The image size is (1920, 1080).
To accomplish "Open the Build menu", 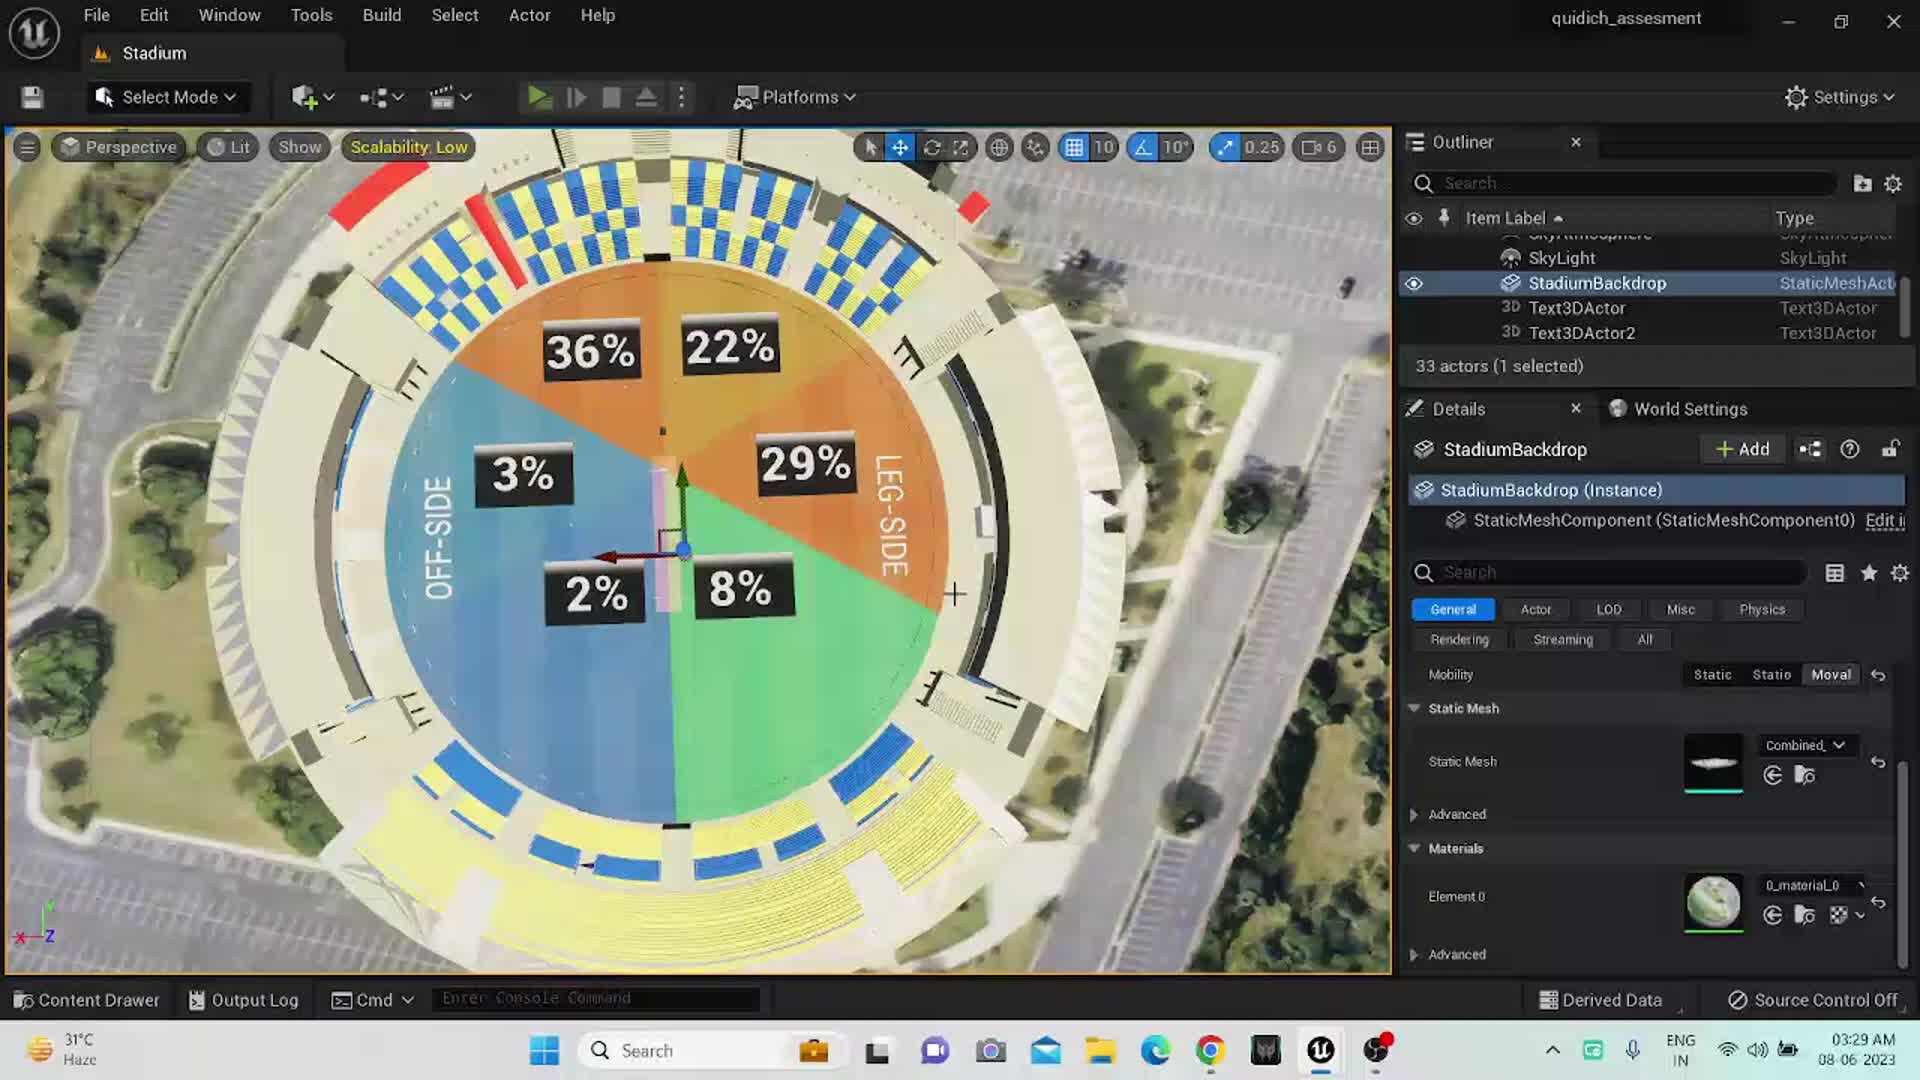I will tap(381, 15).
